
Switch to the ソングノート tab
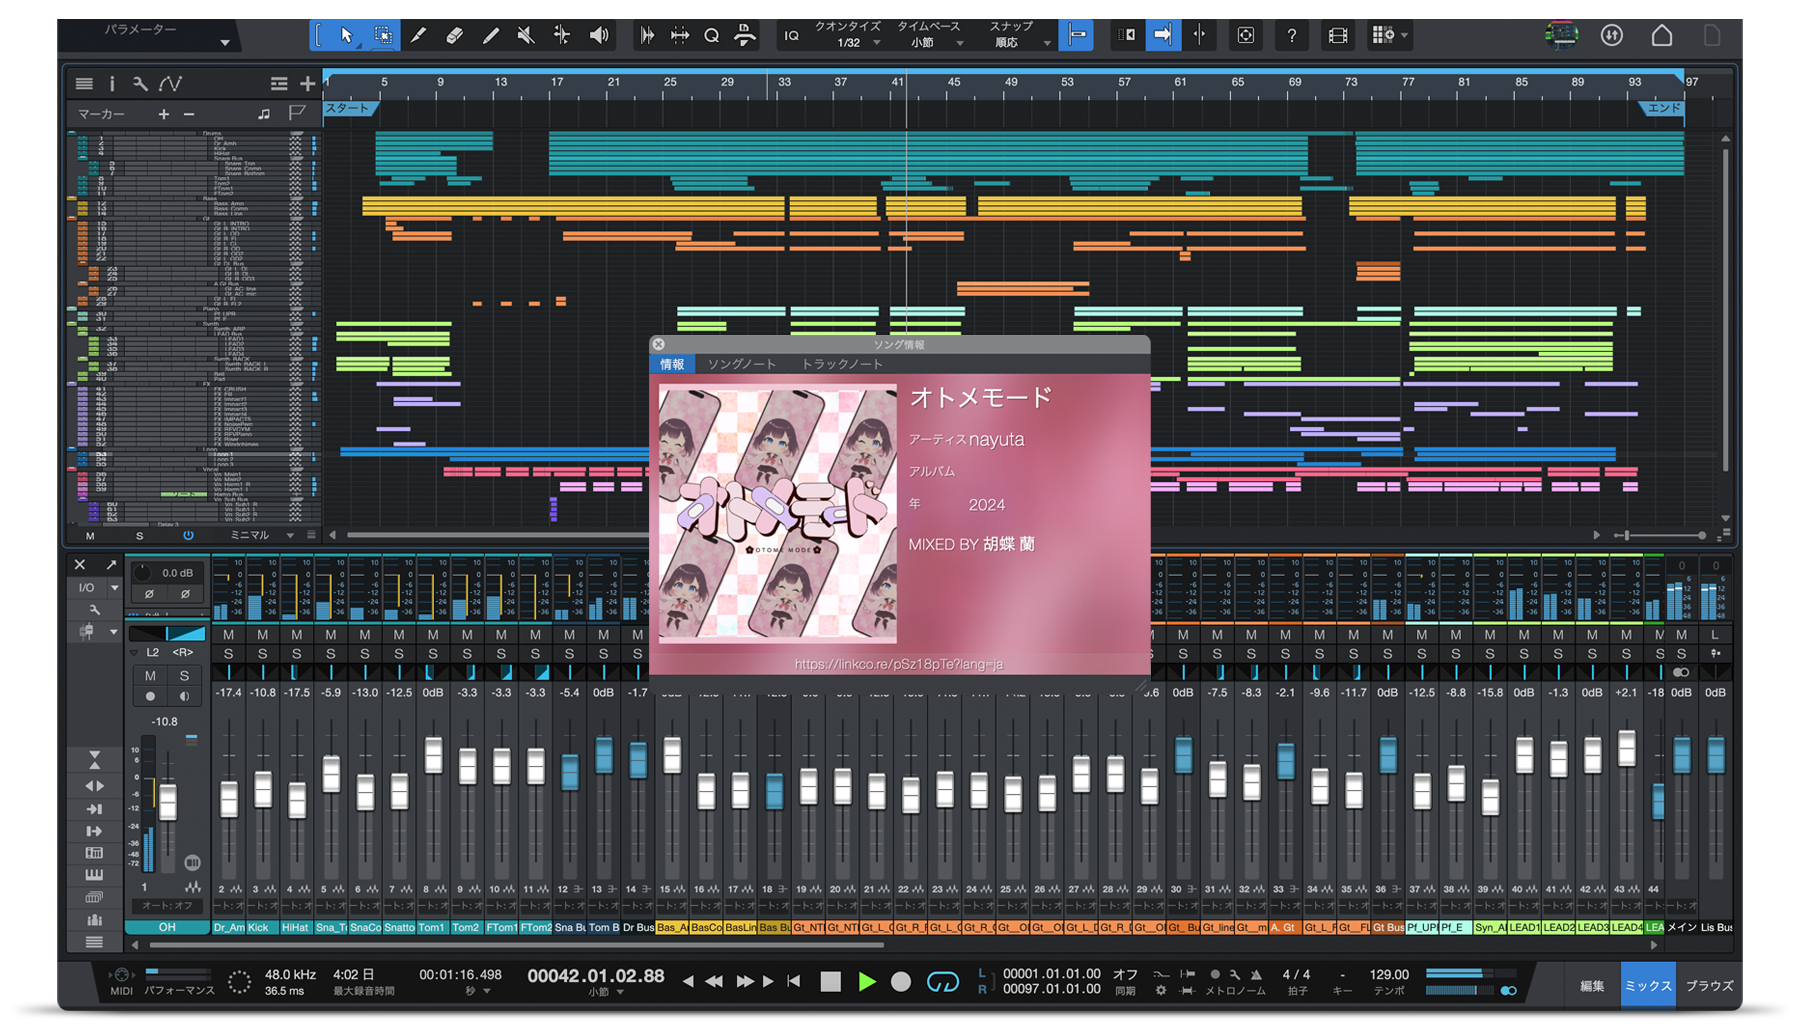(x=742, y=364)
